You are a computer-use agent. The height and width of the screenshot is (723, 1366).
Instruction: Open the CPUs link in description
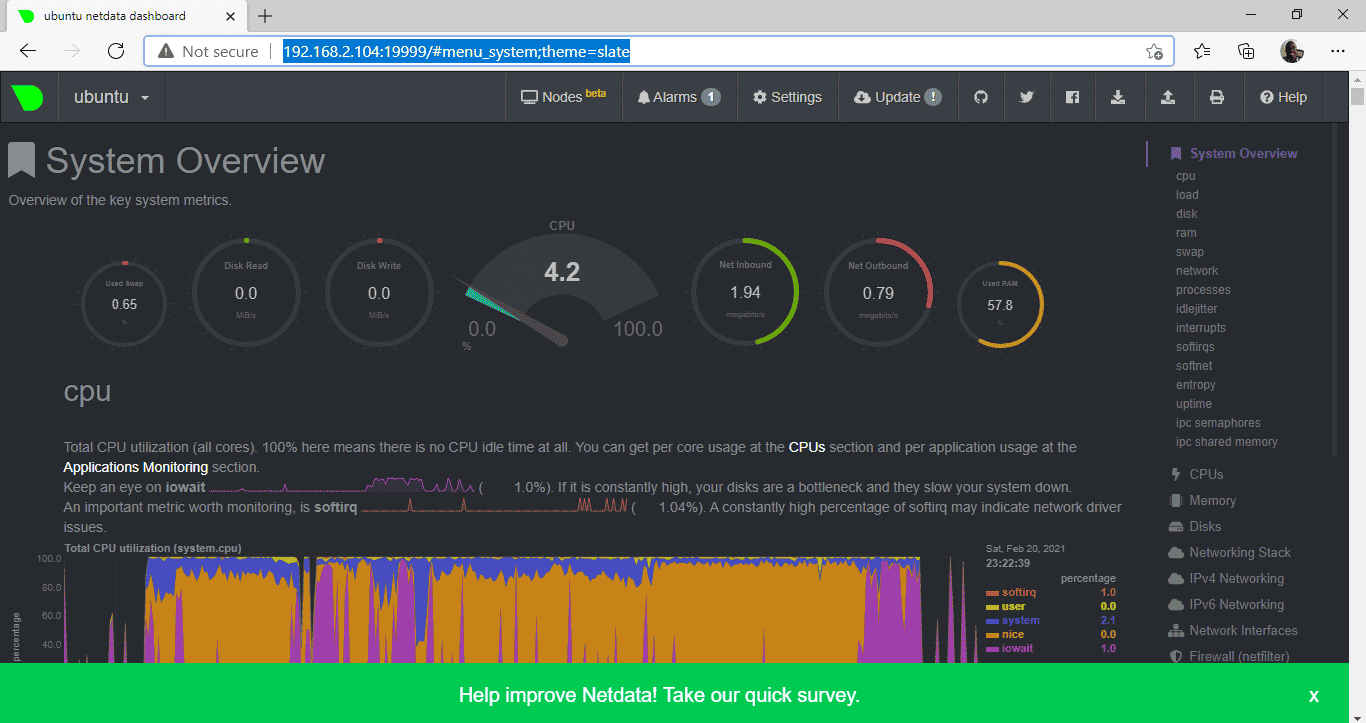pos(806,447)
